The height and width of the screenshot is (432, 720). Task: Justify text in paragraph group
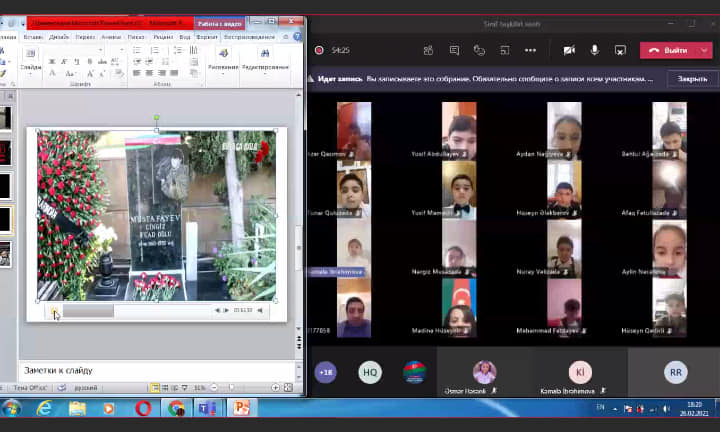click(x=174, y=73)
